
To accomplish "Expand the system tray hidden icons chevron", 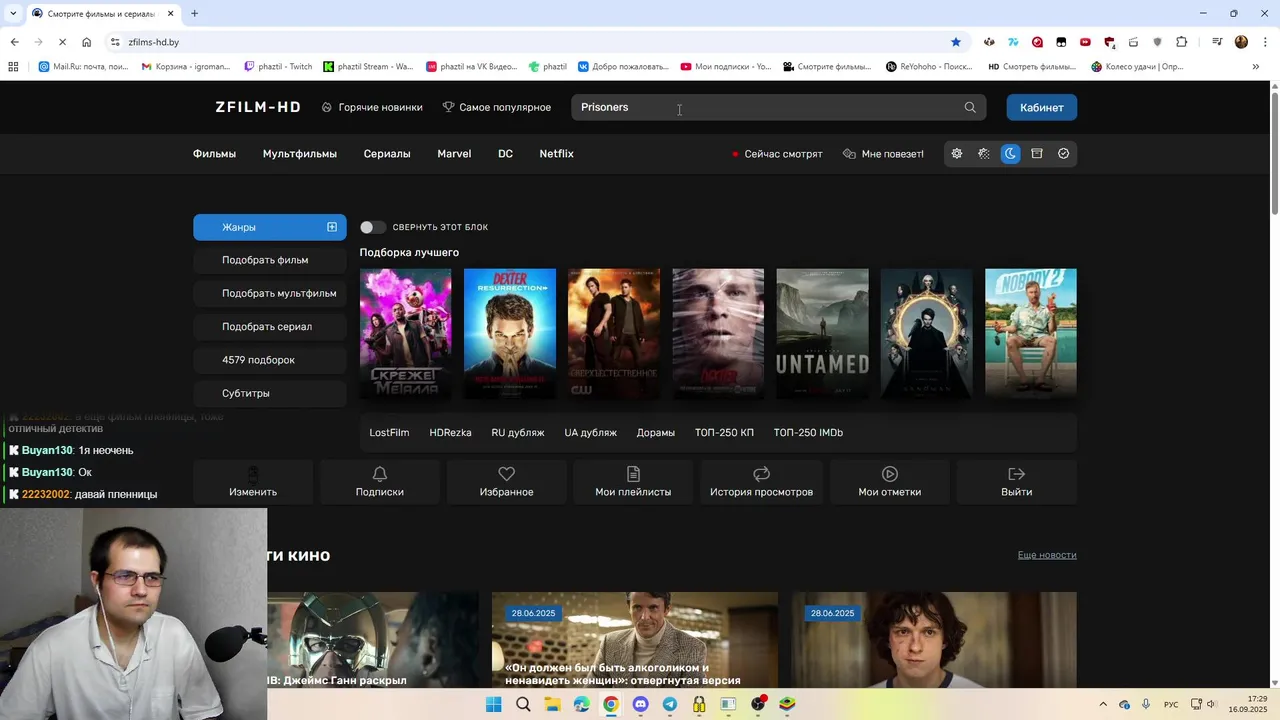I will tap(1103, 704).
